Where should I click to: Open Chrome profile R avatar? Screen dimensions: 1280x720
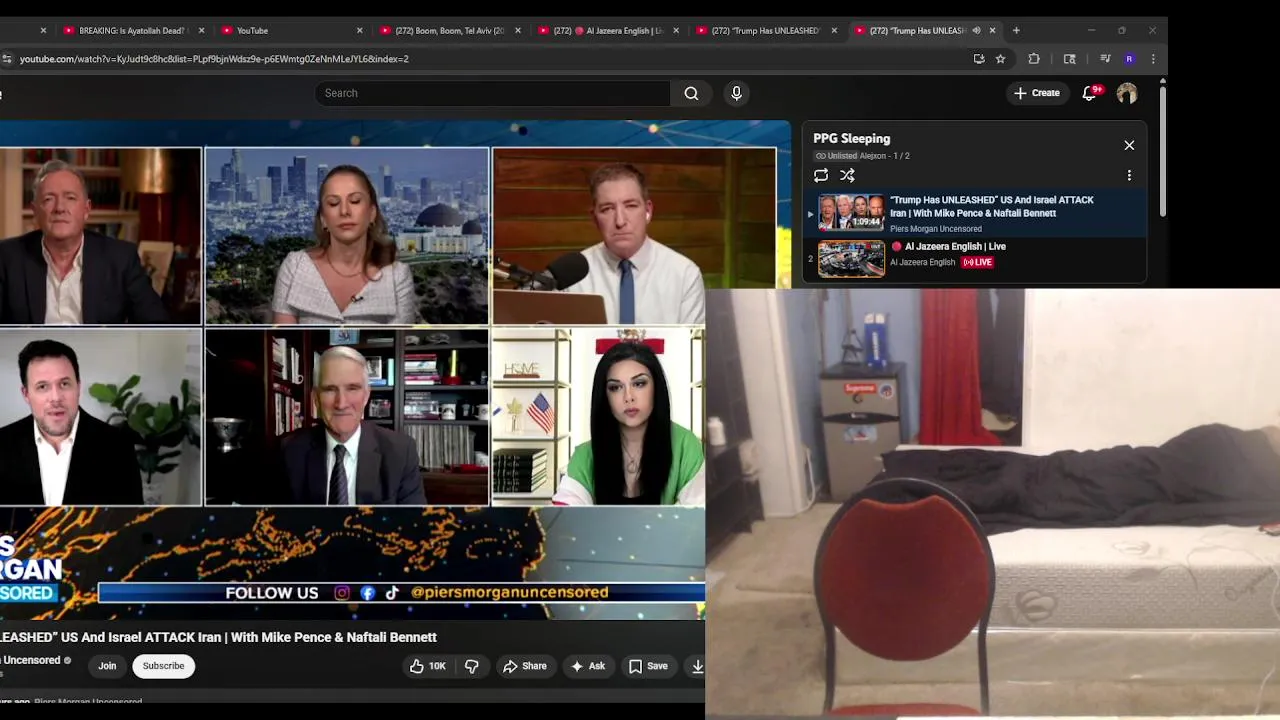click(1129, 59)
